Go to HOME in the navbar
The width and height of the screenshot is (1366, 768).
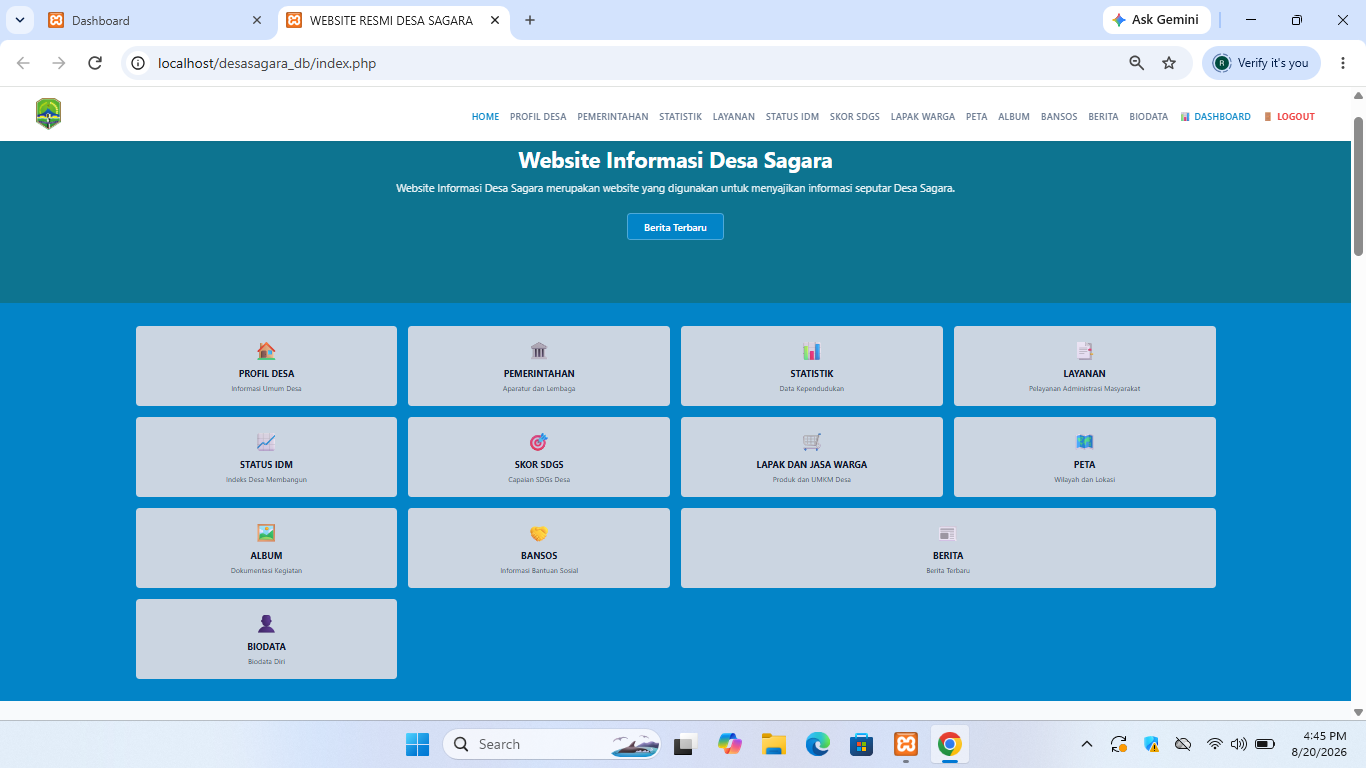coord(485,117)
